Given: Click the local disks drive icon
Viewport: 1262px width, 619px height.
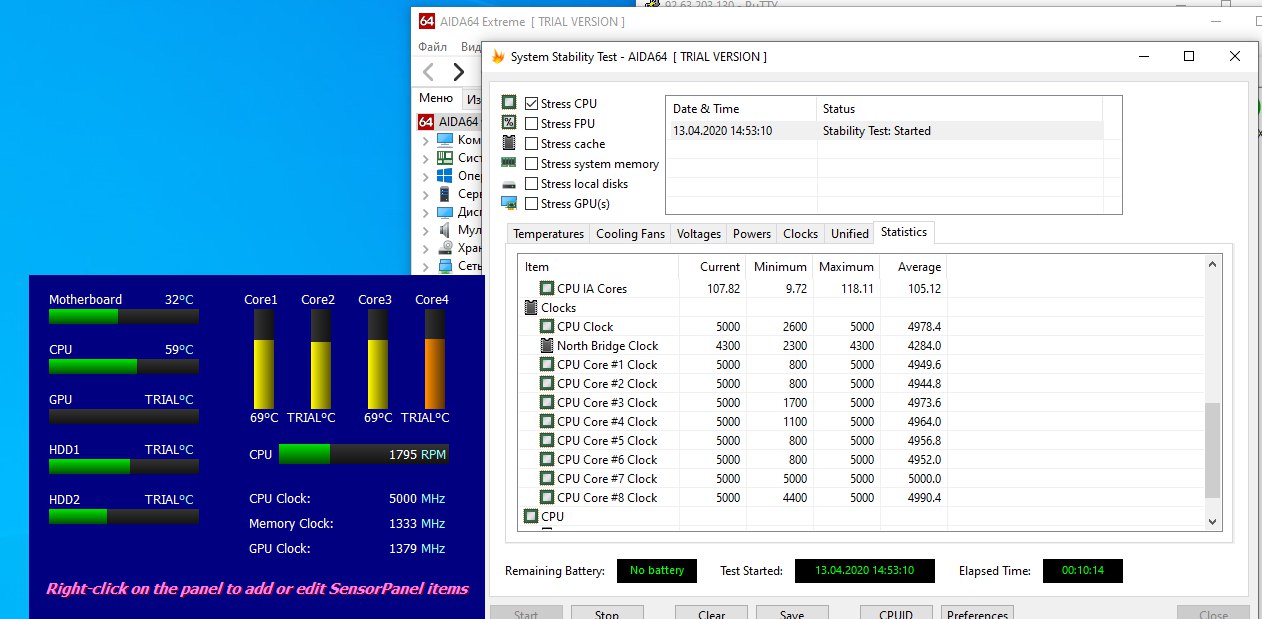Looking at the screenshot, I should [509, 184].
